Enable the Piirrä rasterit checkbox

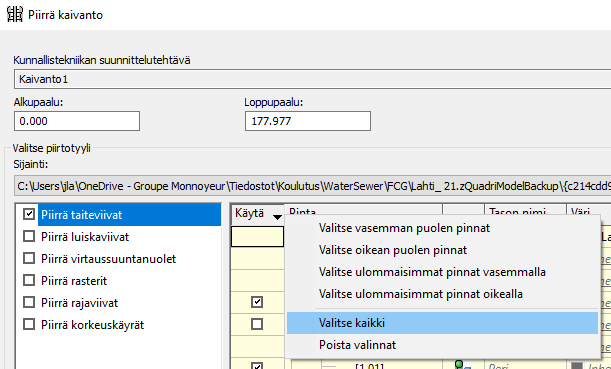pos(29,281)
